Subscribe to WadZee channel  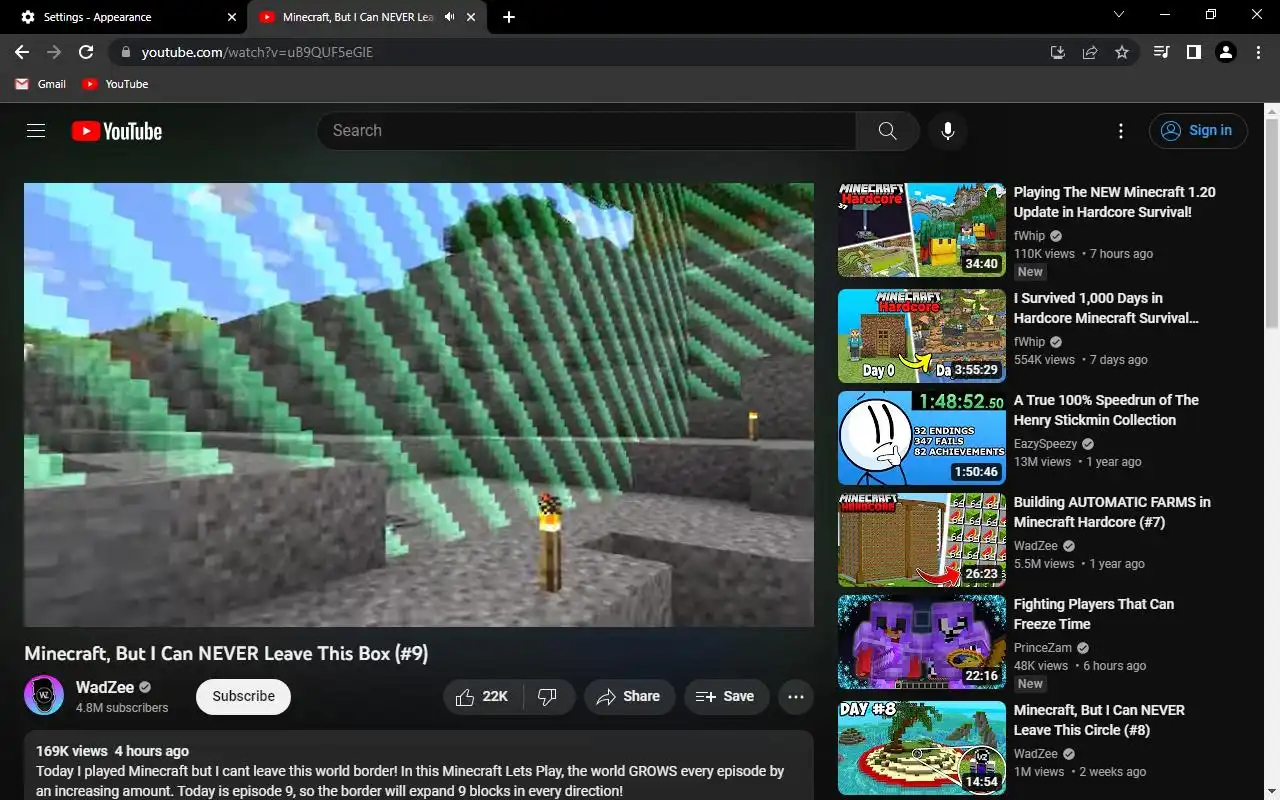coord(243,697)
